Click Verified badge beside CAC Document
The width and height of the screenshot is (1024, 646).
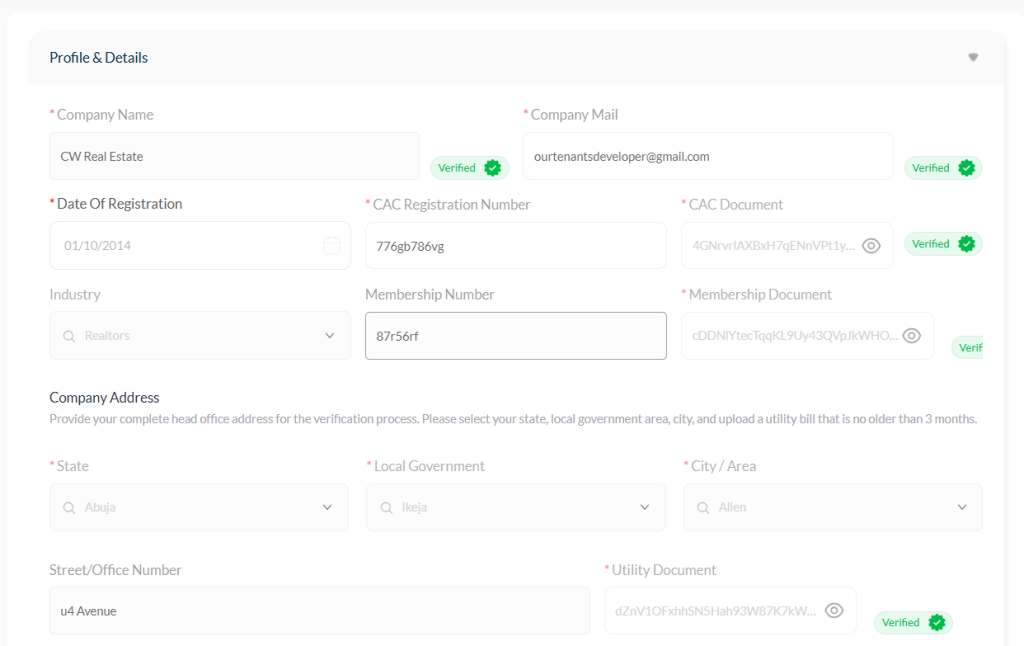tap(943, 244)
